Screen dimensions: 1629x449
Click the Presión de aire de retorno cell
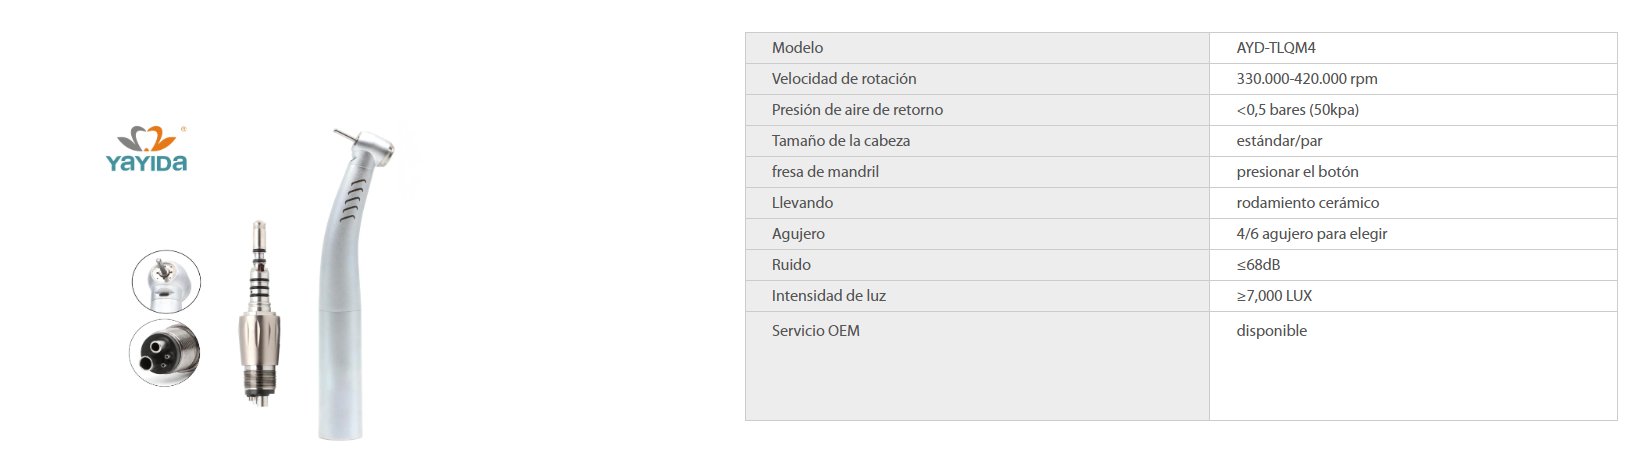(977, 110)
